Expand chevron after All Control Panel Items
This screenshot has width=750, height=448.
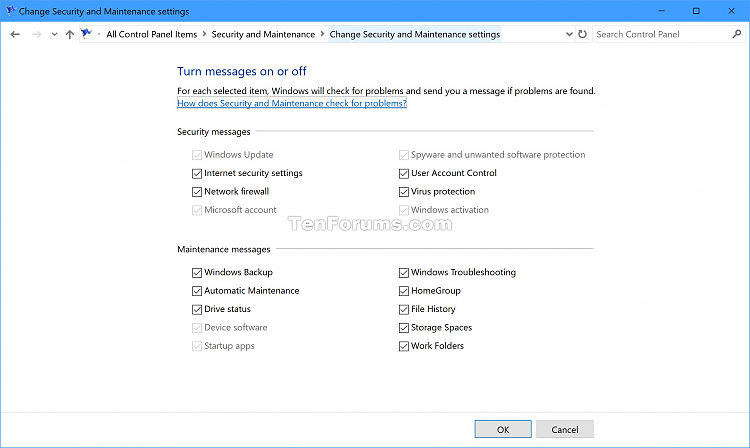pyautogui.click(x=204, y=34)
